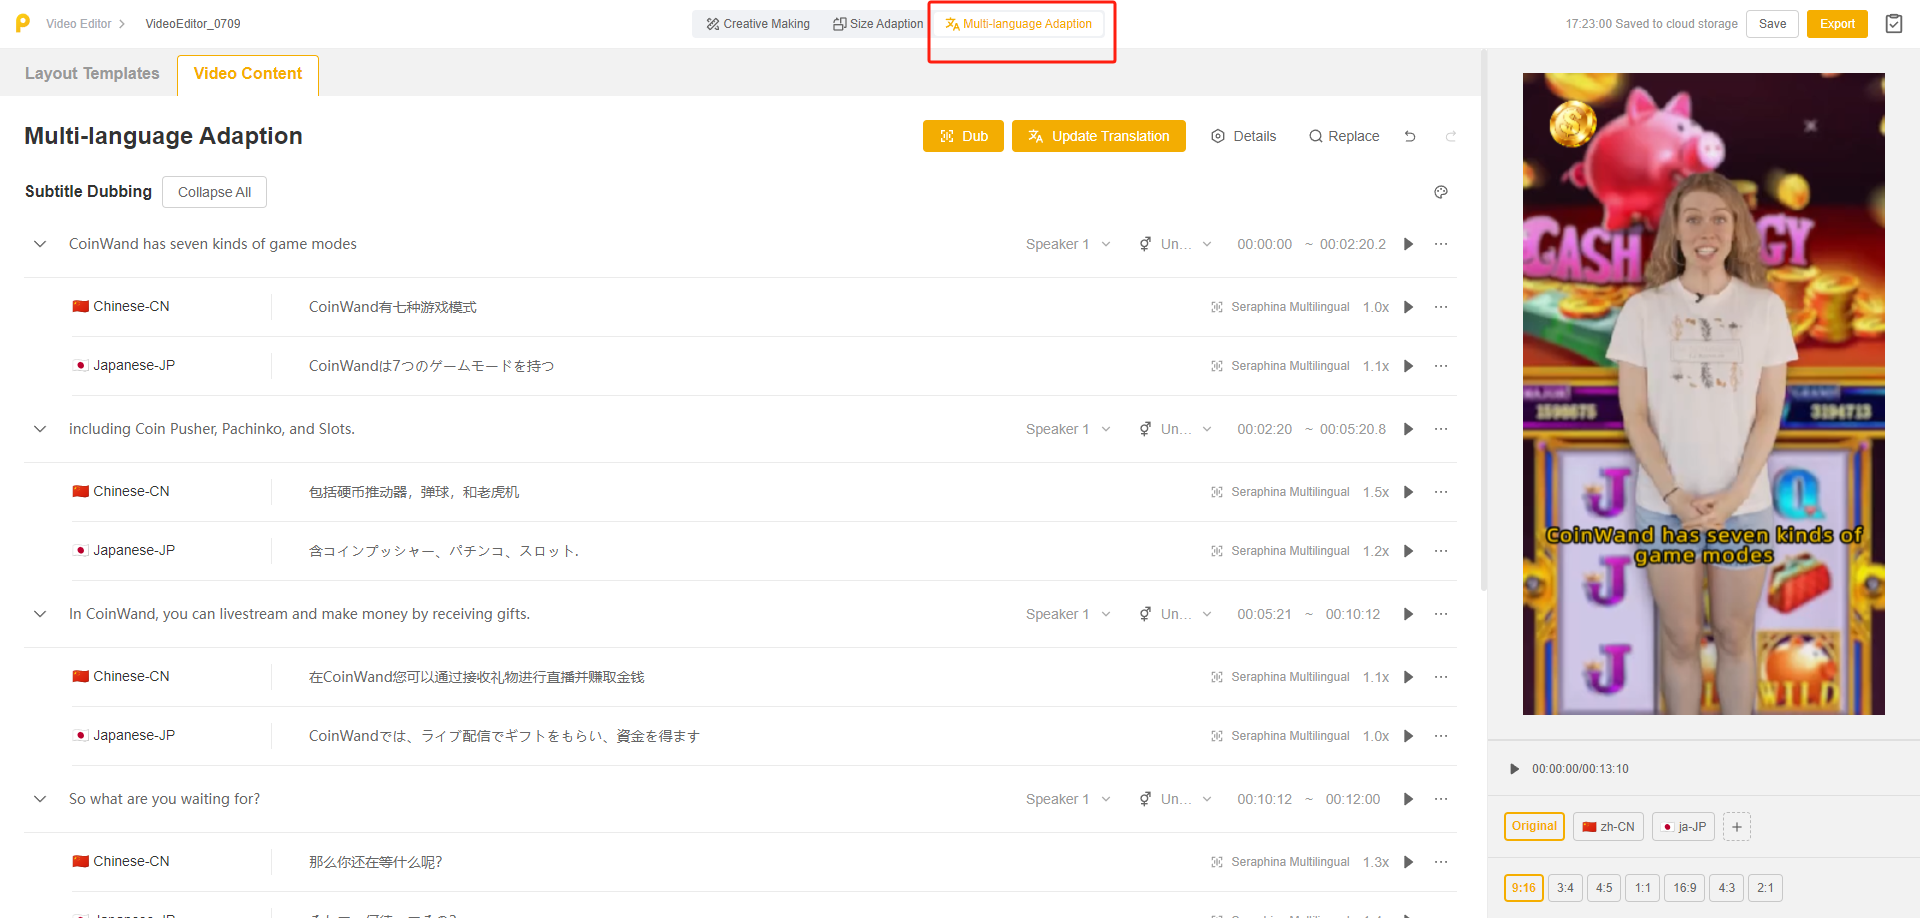Click the Update Translation button
Viewport: 1920px width, 918px height.
pos(1098,136)
